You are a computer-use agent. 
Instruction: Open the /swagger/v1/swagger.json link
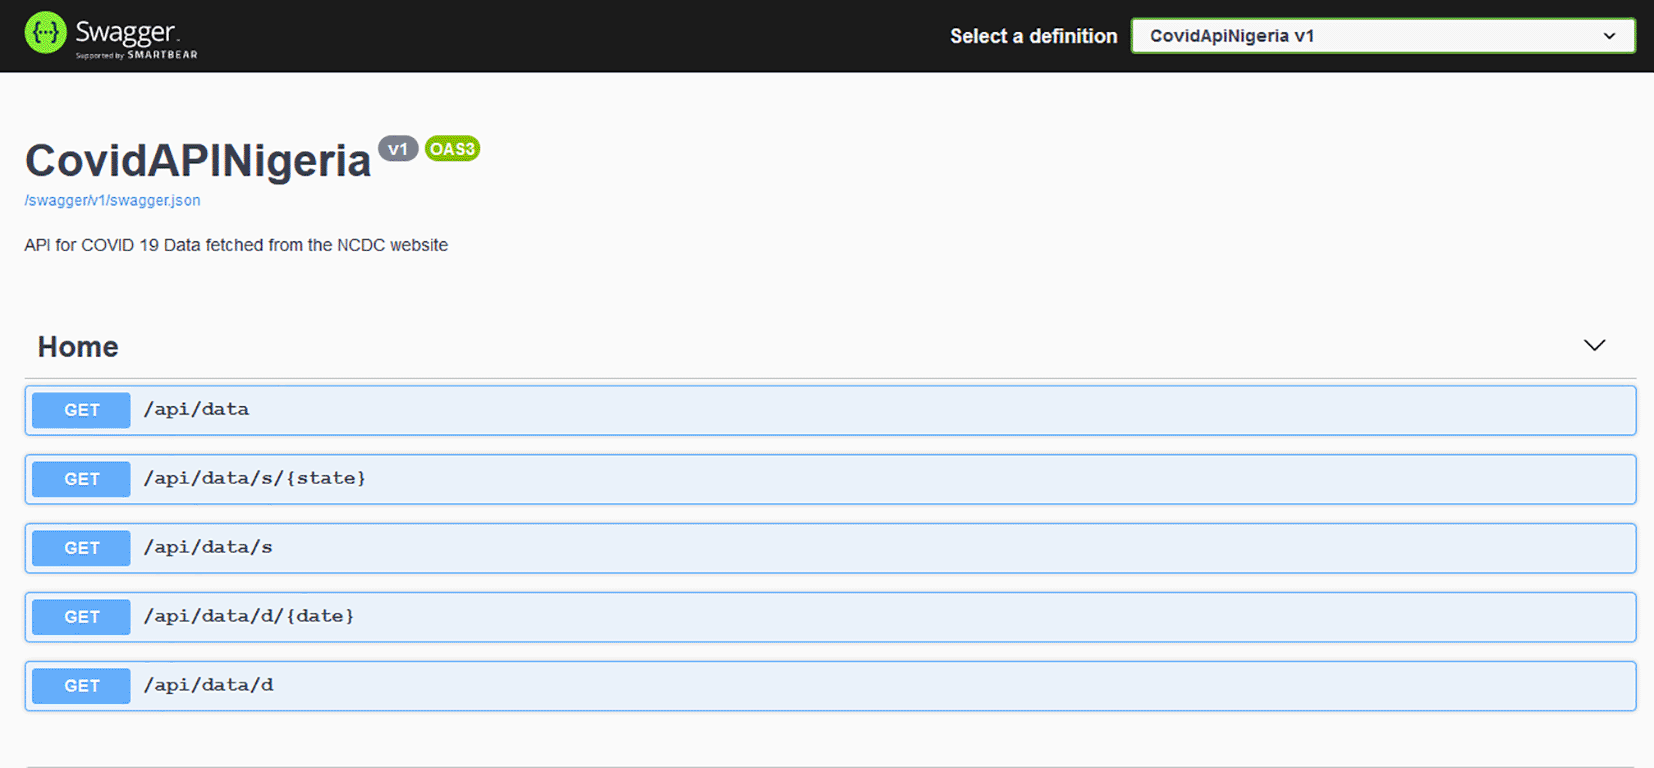[112, 200]
